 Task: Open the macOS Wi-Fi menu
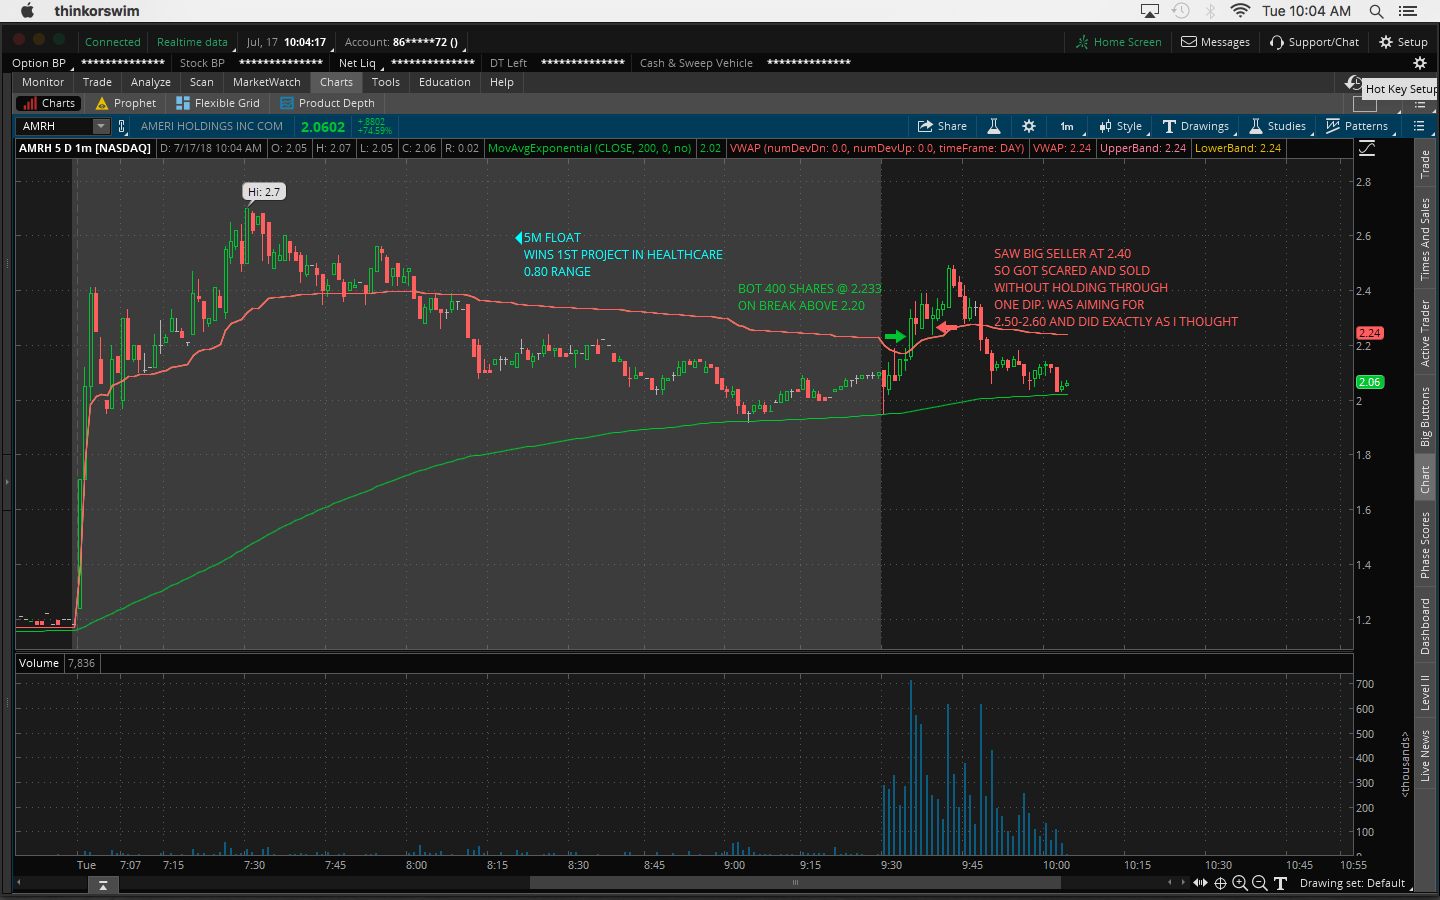(1240, 11)
